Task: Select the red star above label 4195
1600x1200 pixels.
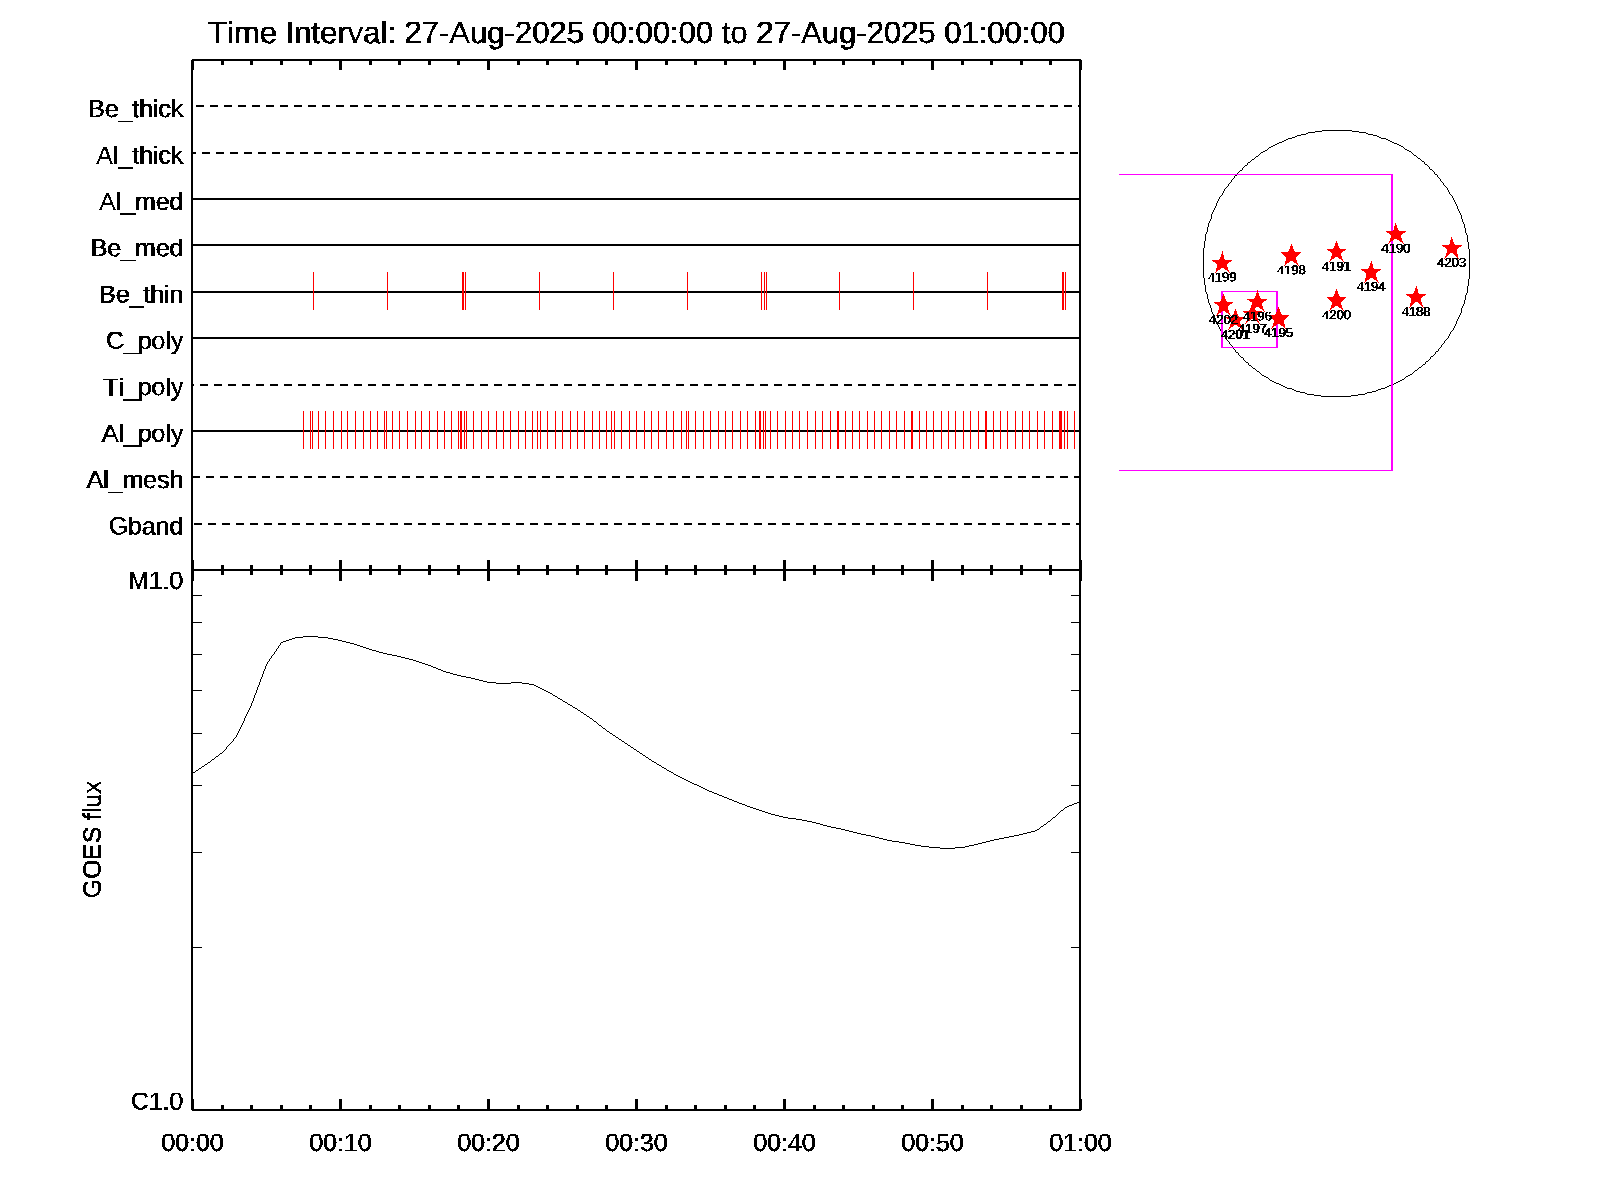Action: click(1278, 318)
